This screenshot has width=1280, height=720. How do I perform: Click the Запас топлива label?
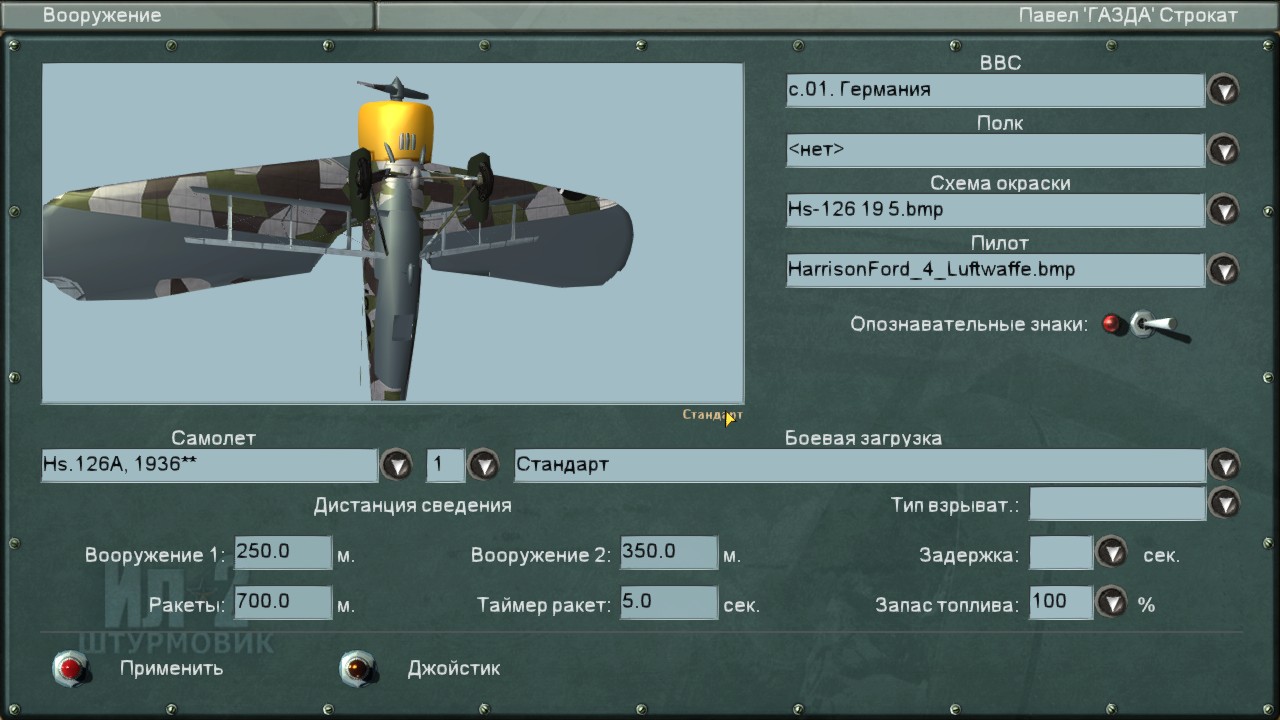click(x=947, y=605)
